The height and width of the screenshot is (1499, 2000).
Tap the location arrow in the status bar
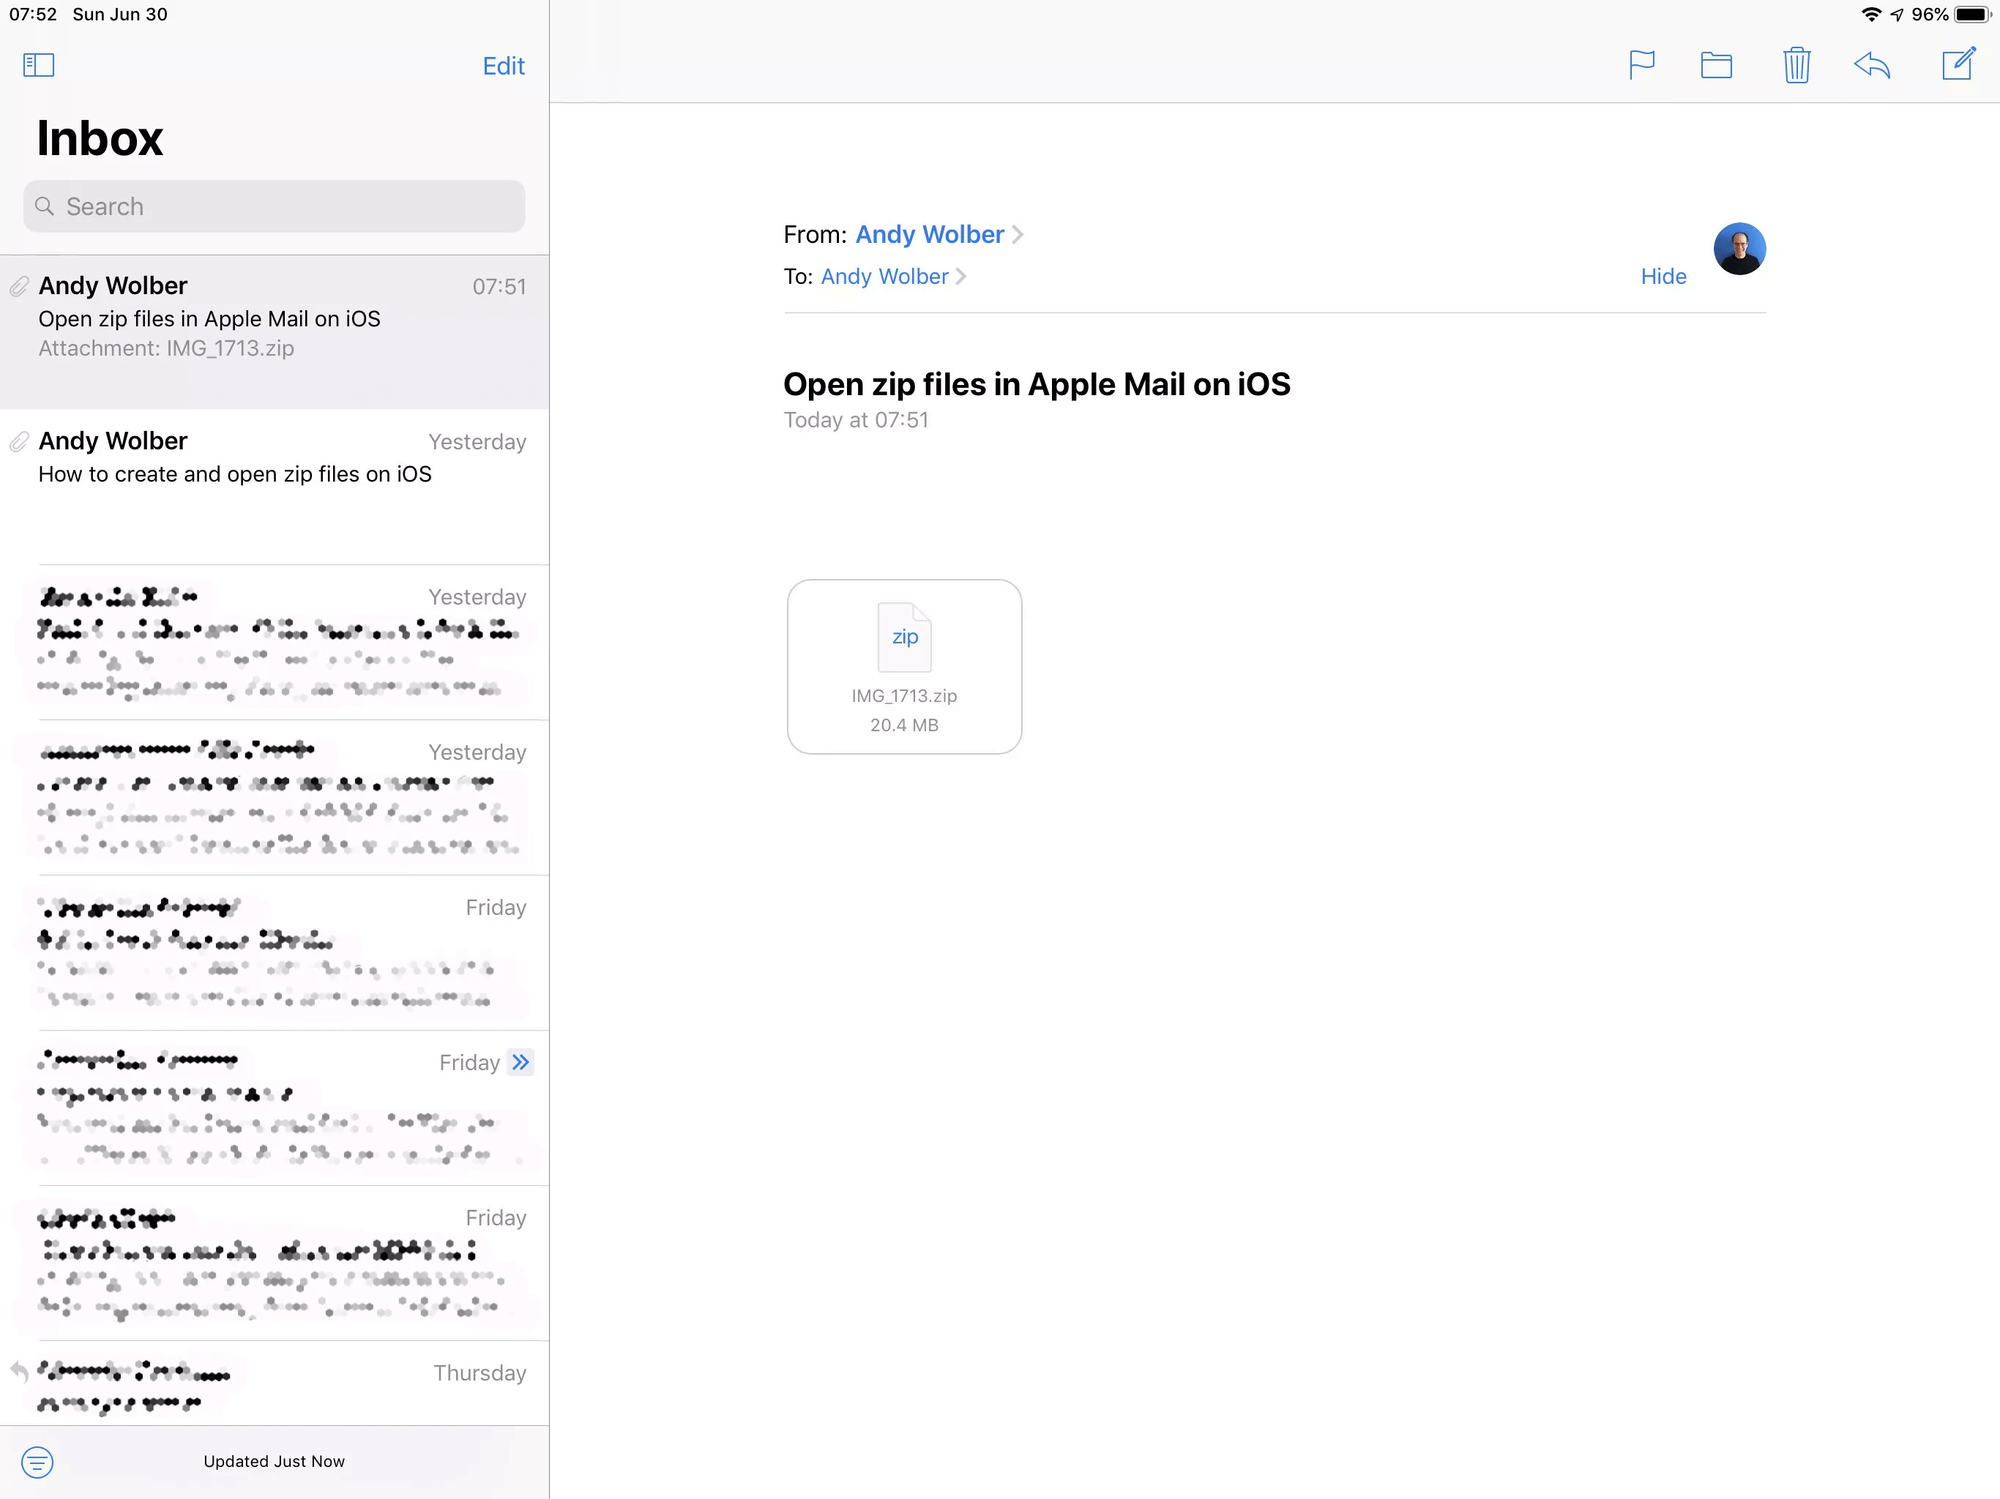(1897, 15)
